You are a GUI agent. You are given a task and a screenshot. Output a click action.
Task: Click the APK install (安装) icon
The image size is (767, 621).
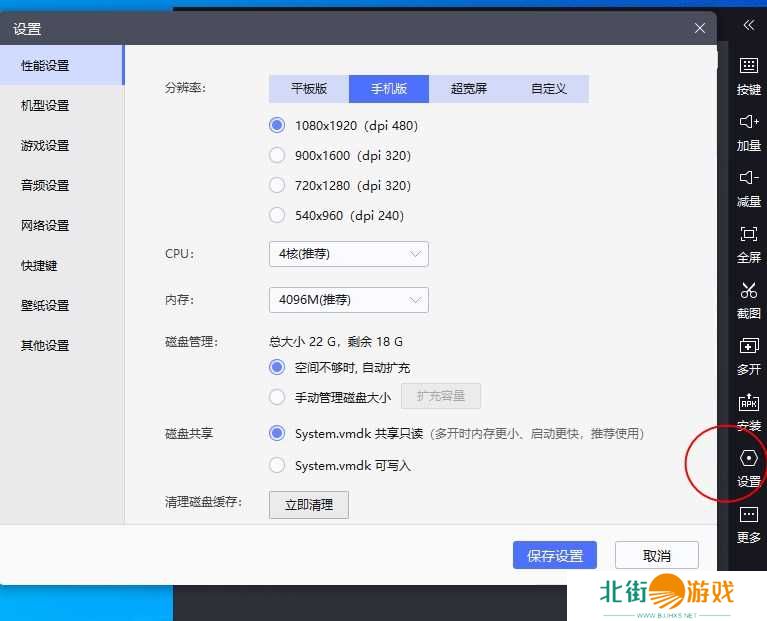[748, 402]
